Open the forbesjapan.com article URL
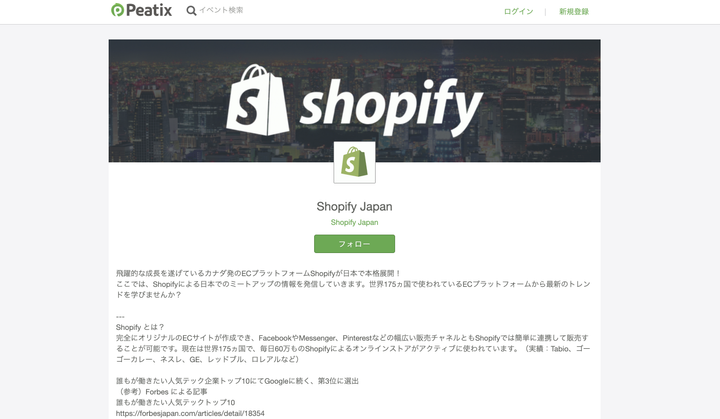 [190, 413]
